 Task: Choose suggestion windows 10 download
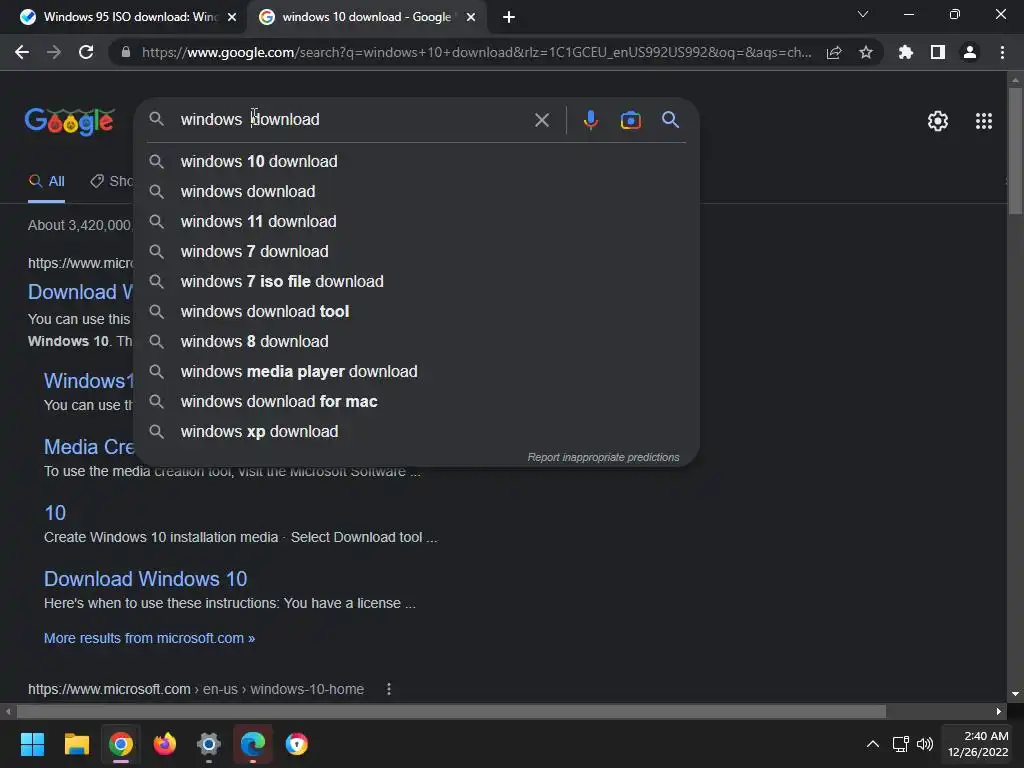(x=416, y=161)
